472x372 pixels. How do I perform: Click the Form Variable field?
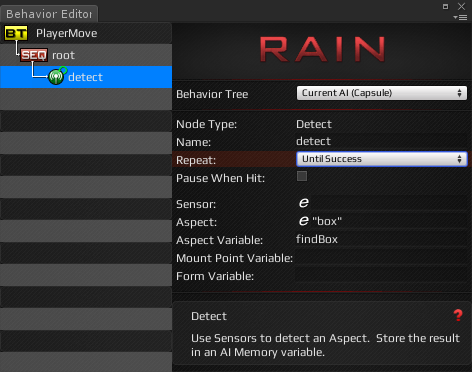[x=381, y=276]
